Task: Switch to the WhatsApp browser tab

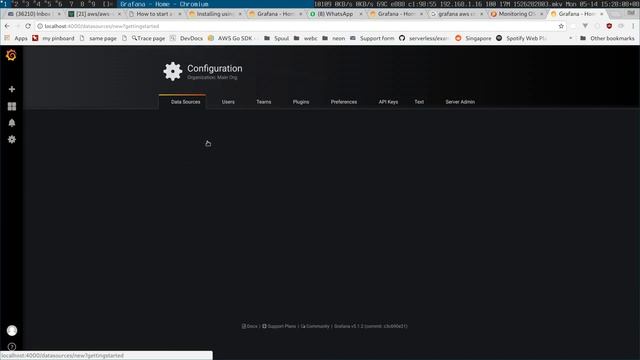Action: [x=336, y=14]
